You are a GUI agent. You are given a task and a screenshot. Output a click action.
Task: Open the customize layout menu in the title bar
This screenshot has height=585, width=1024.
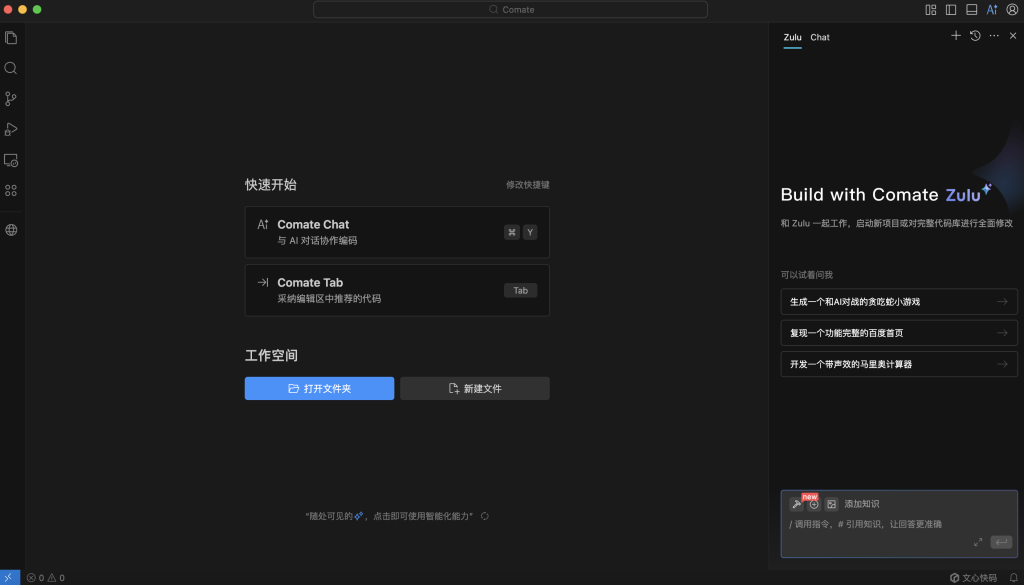tap(931, 9)
